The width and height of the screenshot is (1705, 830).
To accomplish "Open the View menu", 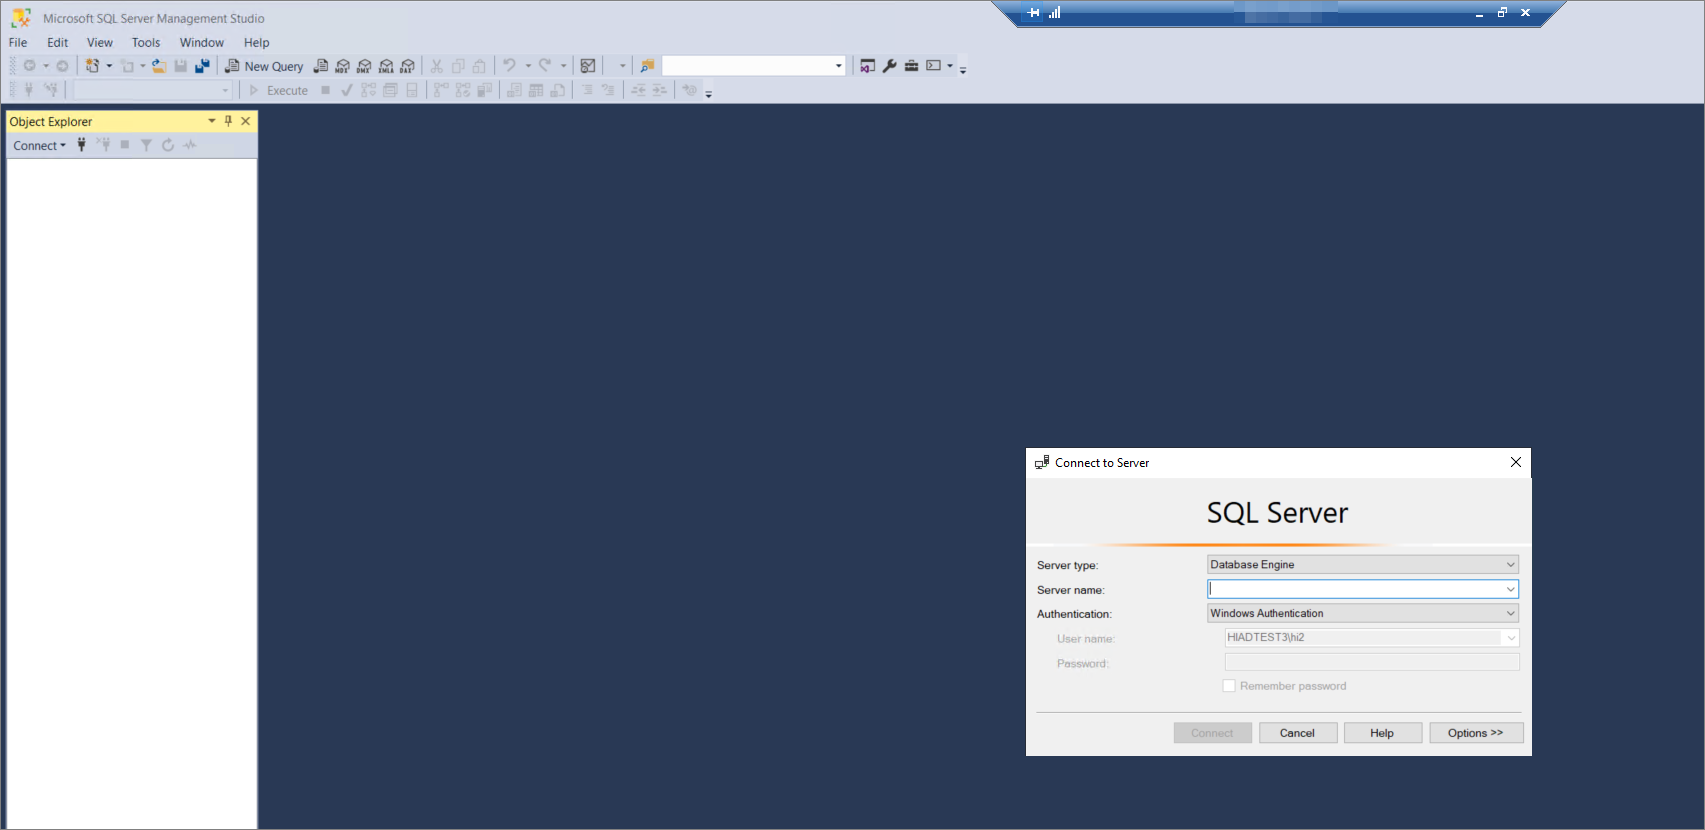I will pos(100,42).
